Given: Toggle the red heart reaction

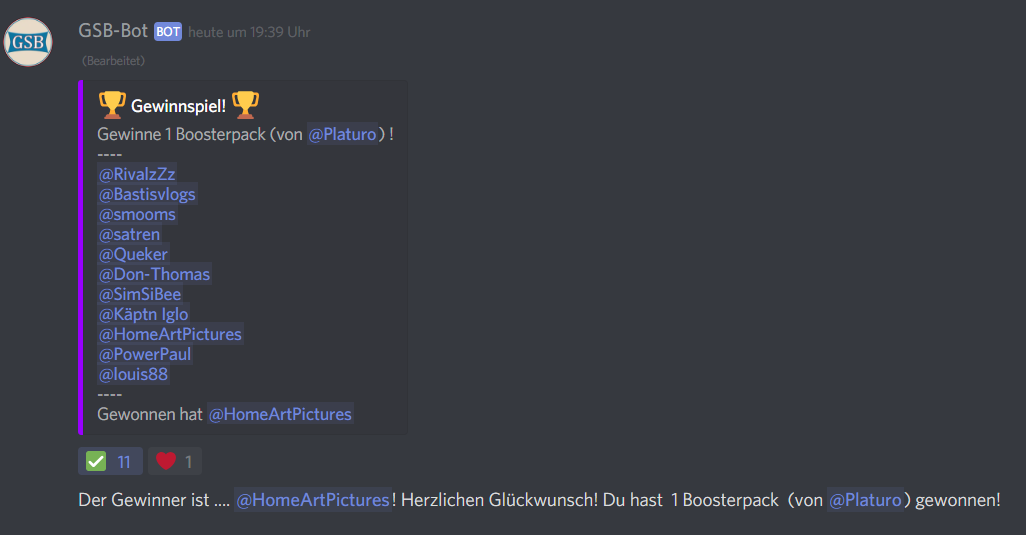Looking at the screenshot, I should (175, 462).
